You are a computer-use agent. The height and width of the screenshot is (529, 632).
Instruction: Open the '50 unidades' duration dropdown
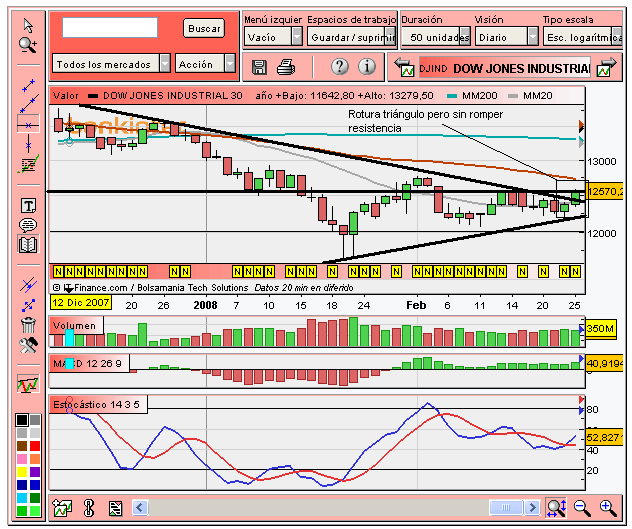436,37
